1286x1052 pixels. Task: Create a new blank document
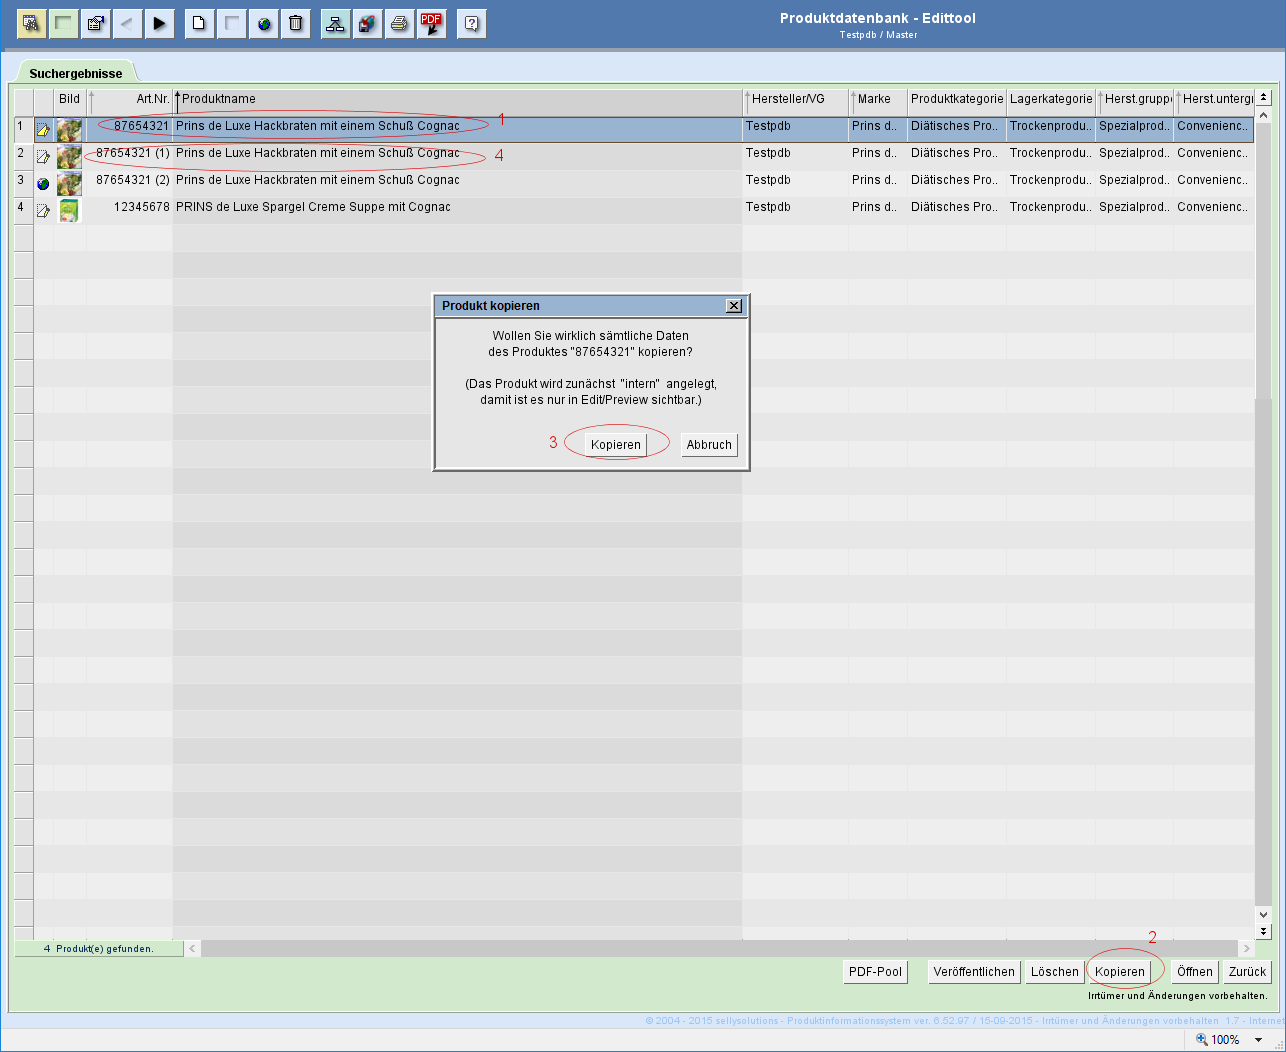pos(200,23)
